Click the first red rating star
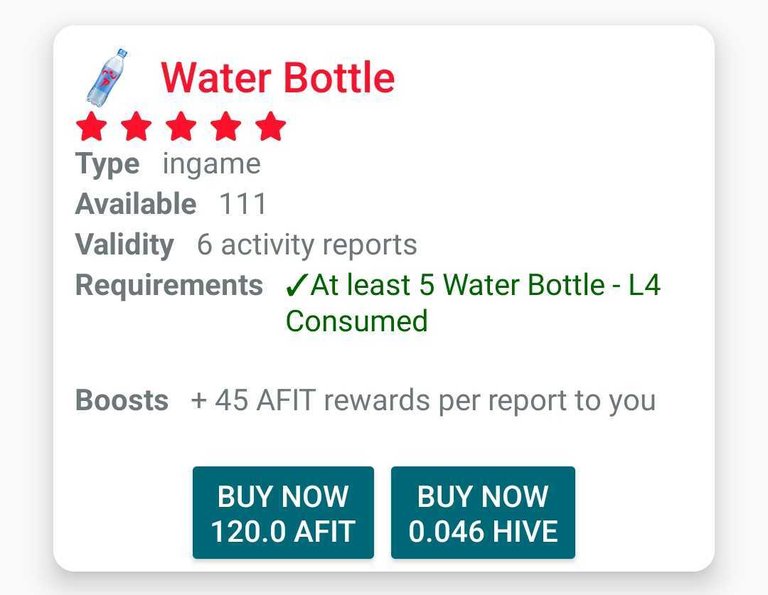The image size is (768, 595). 92,126
